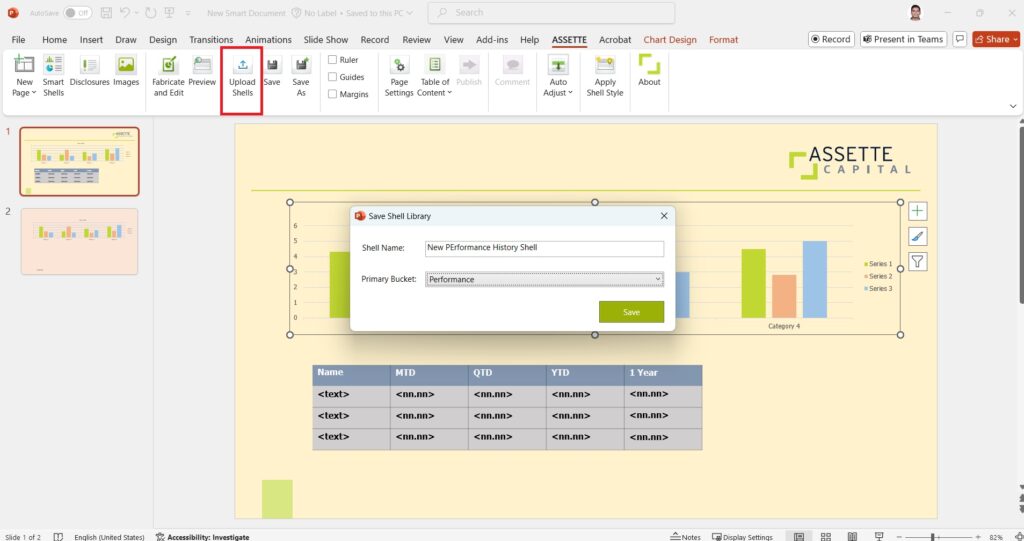Click Present in Teams

coord(903,39)
